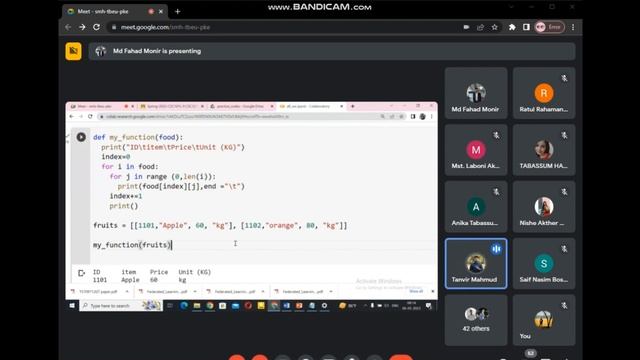Expand options for the first downloaded paper.pdf

pos(127,291)
